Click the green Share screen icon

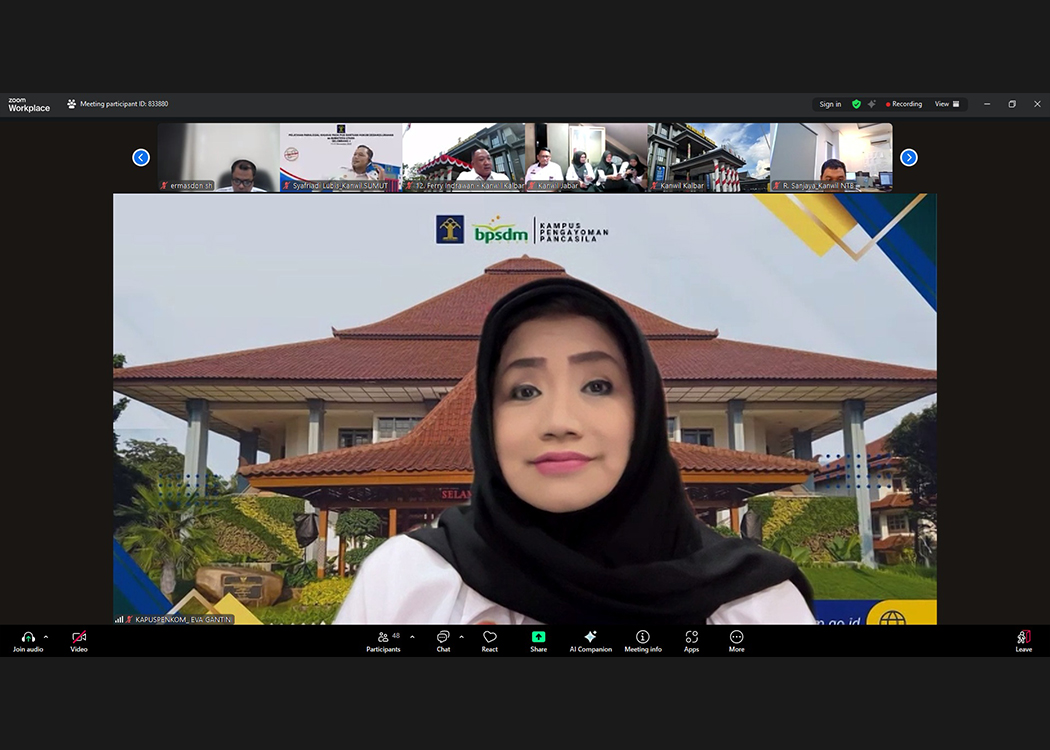click(538, 637)
